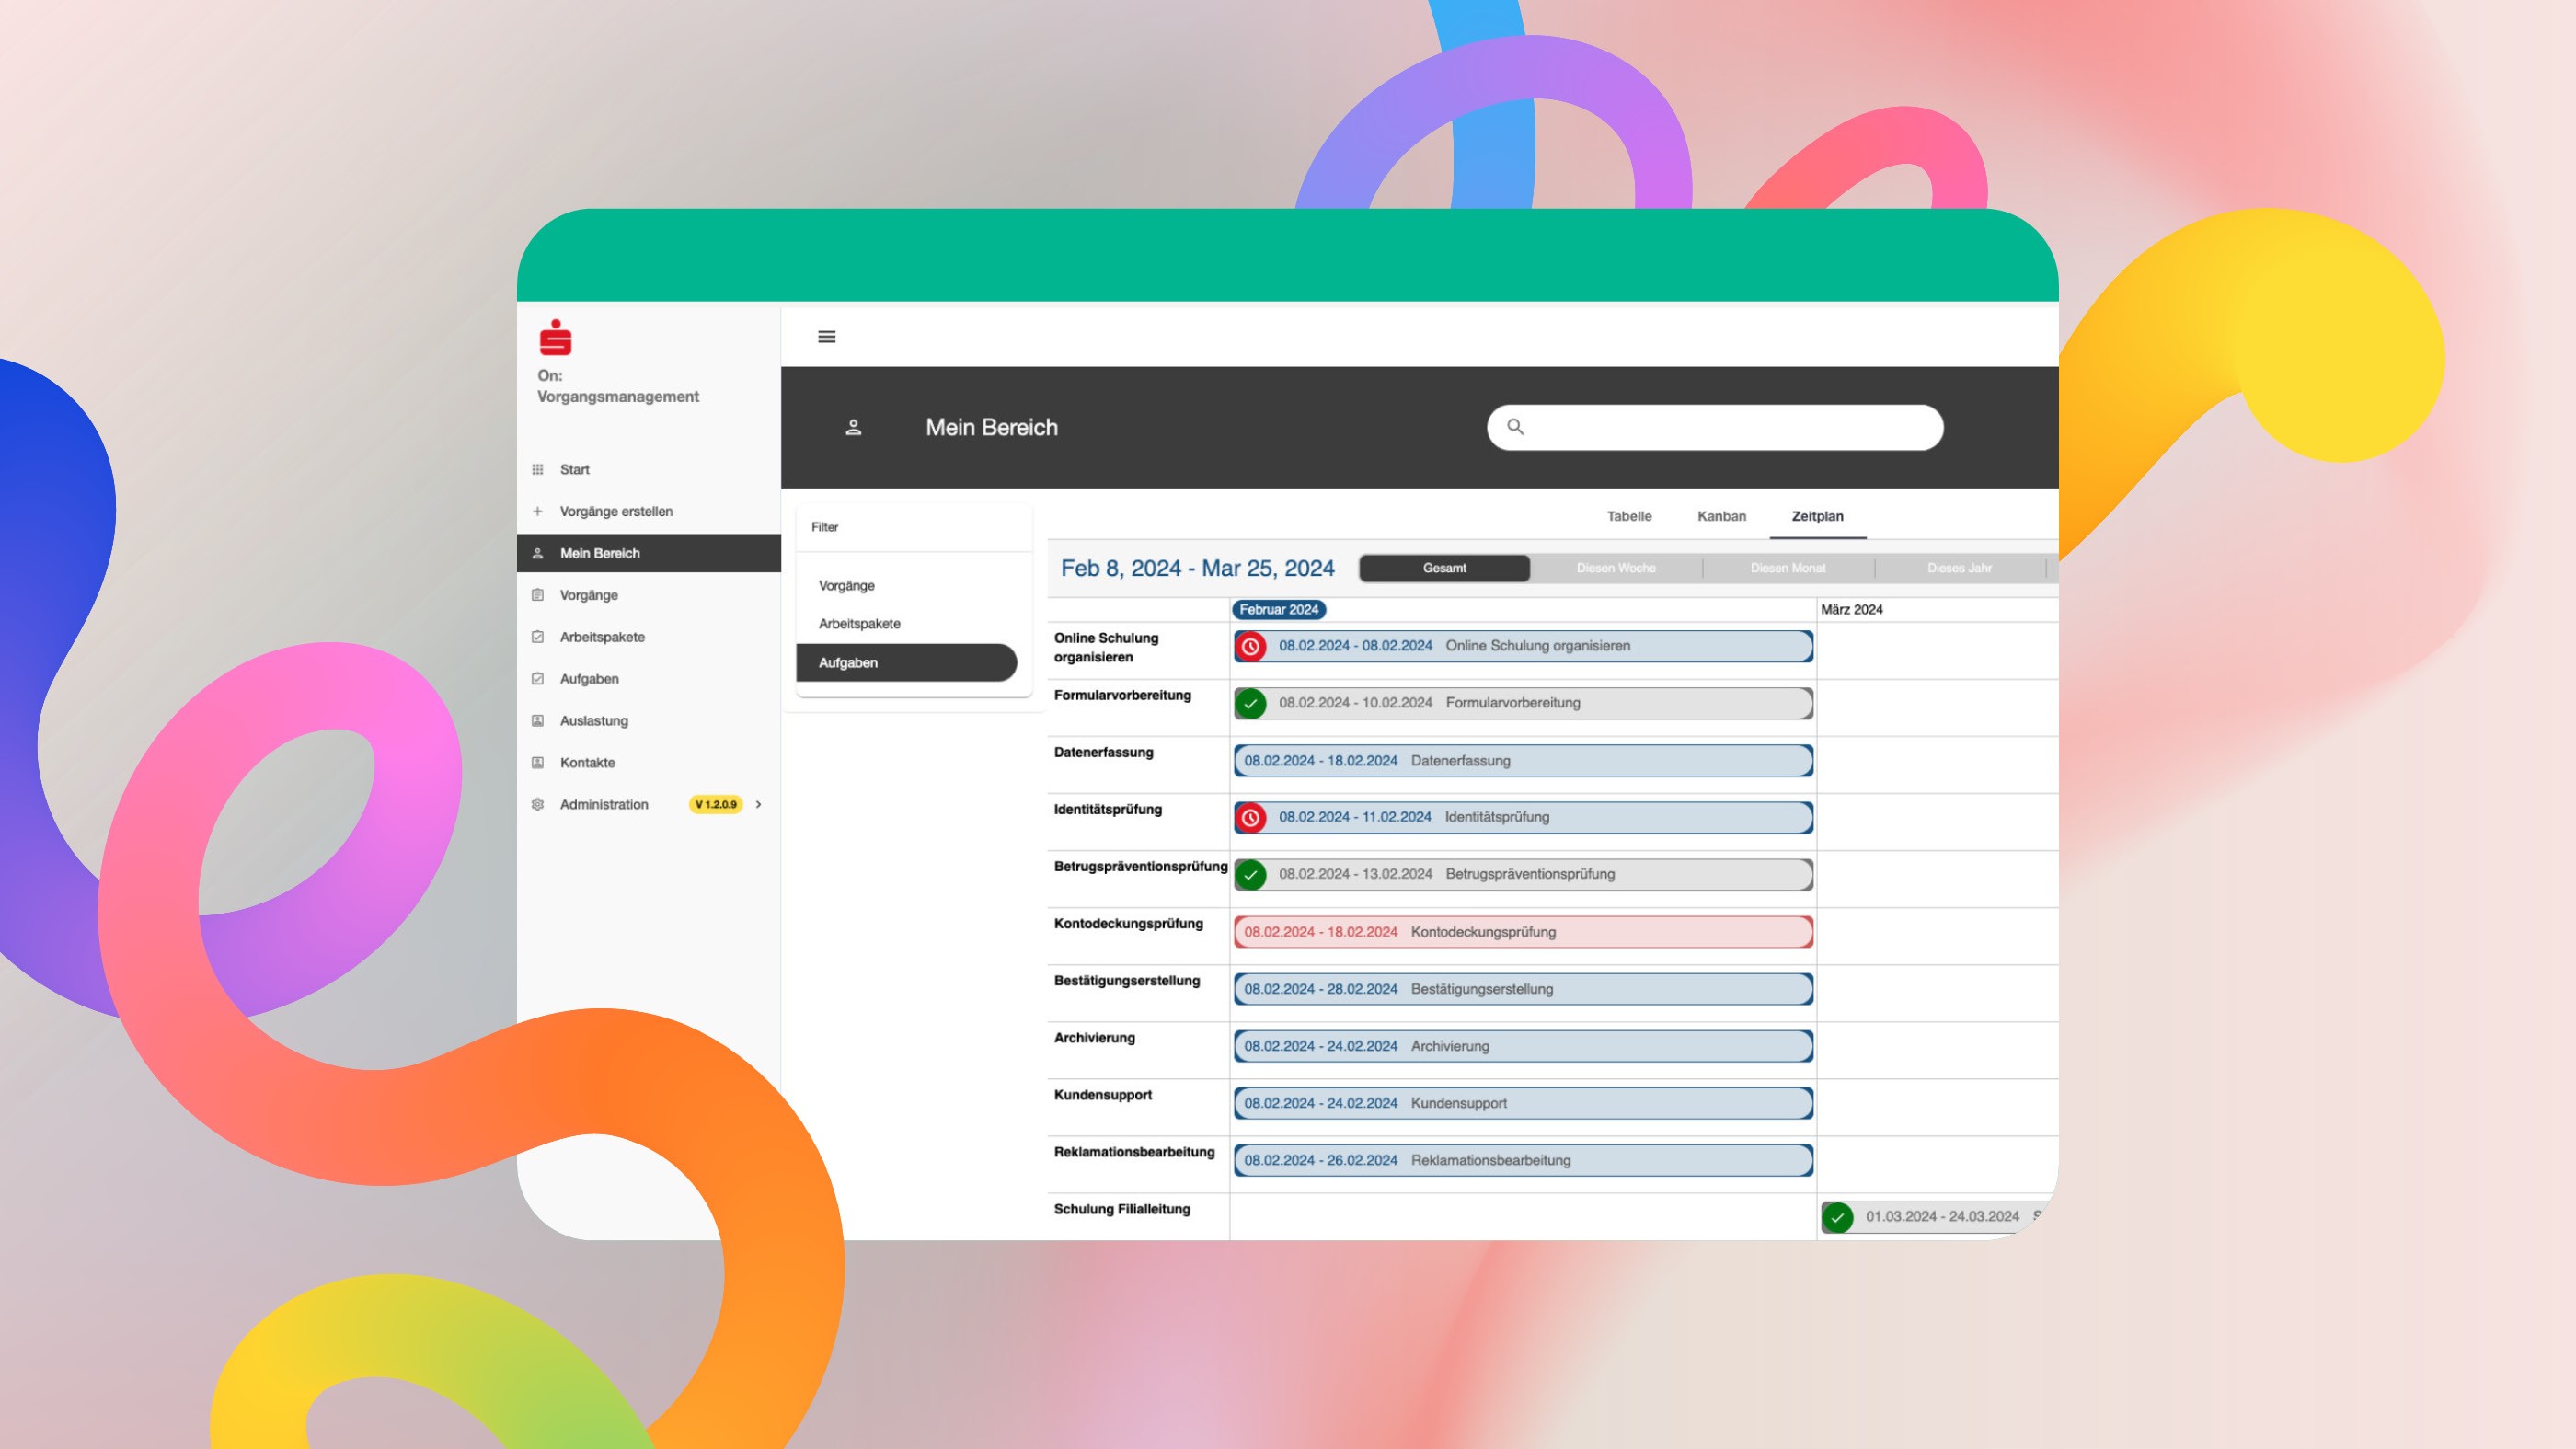Click the red clock icon on Identitätsprüfung task
The height and width of the screenshot is (1449, 2576).
[1252, 817]
